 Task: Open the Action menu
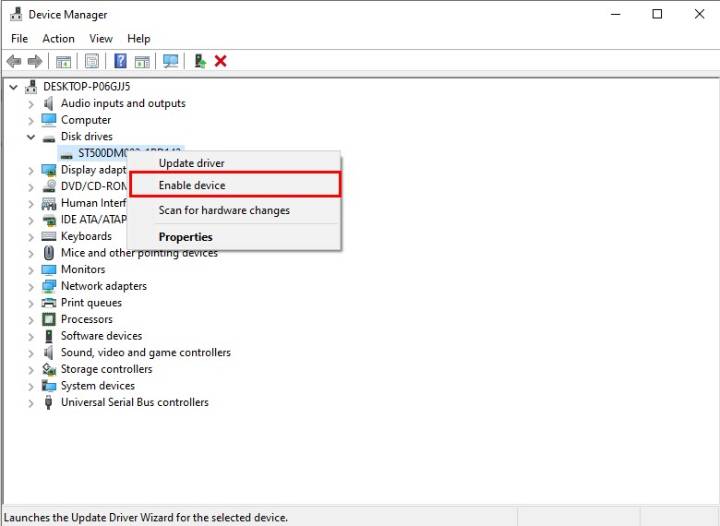tap(58, 39)
